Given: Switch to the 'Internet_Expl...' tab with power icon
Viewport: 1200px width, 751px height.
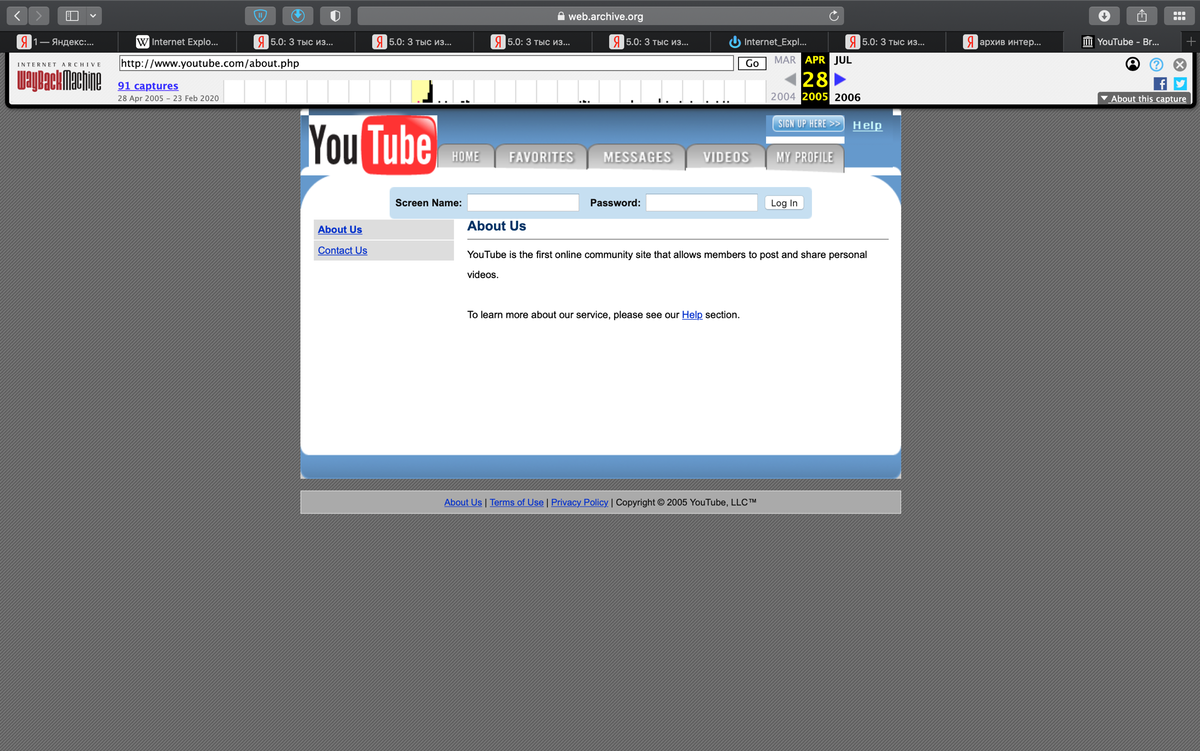Looking at the screenshot, I should 768,42.
